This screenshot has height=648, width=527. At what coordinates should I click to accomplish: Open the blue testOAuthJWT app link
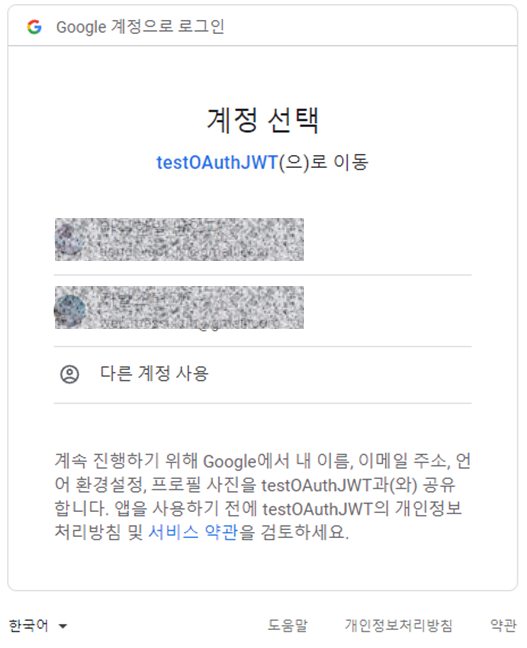coord(217,162)
